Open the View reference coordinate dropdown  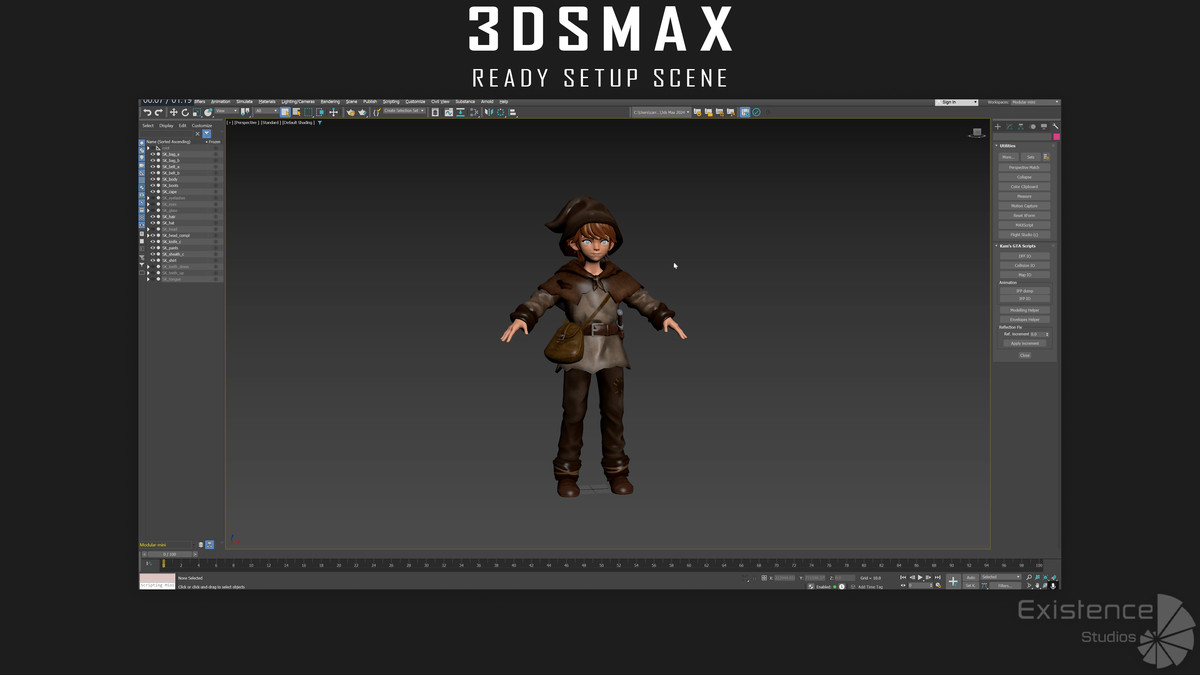226,111
